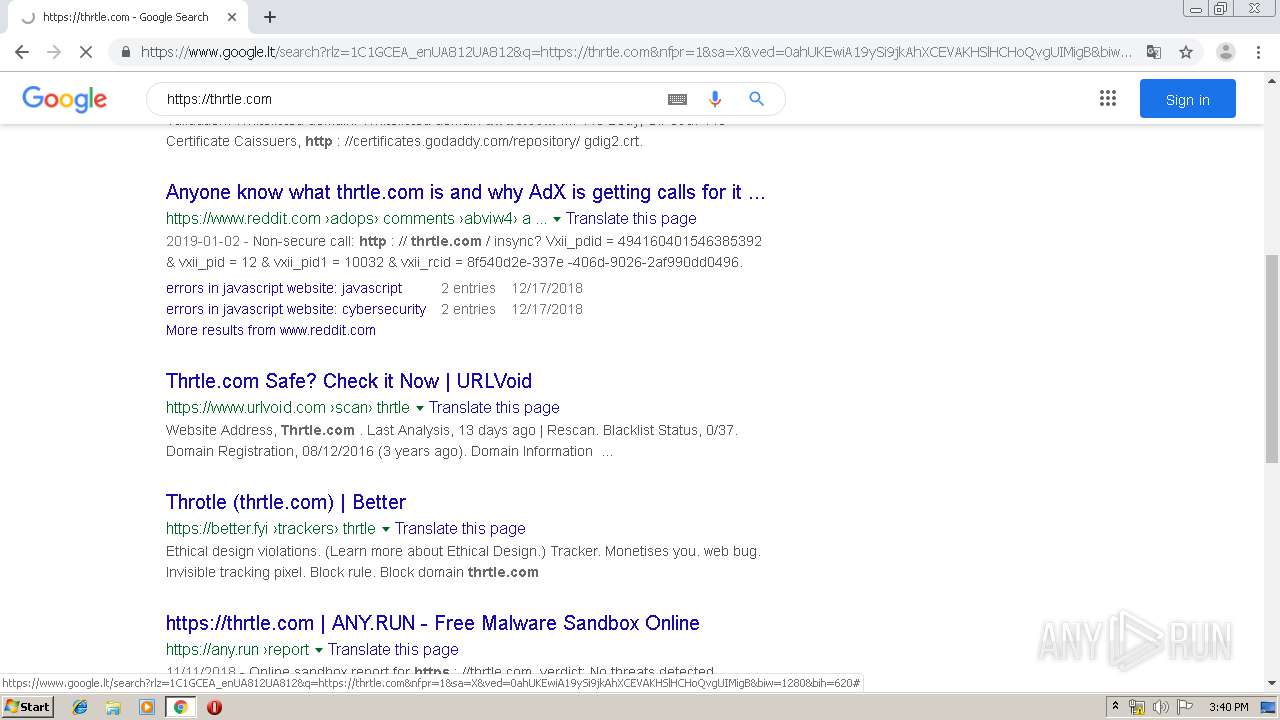Open the Google apps grid
Screen dimensions: 1280x720
point(1107,99)
